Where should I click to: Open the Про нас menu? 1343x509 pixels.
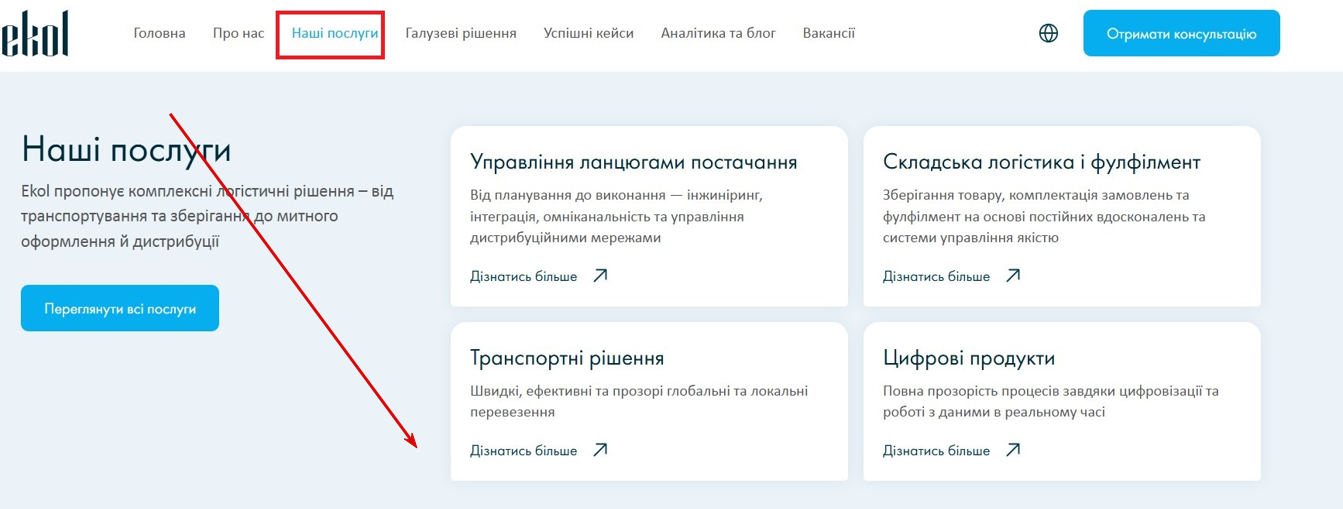tap(238, 33)
